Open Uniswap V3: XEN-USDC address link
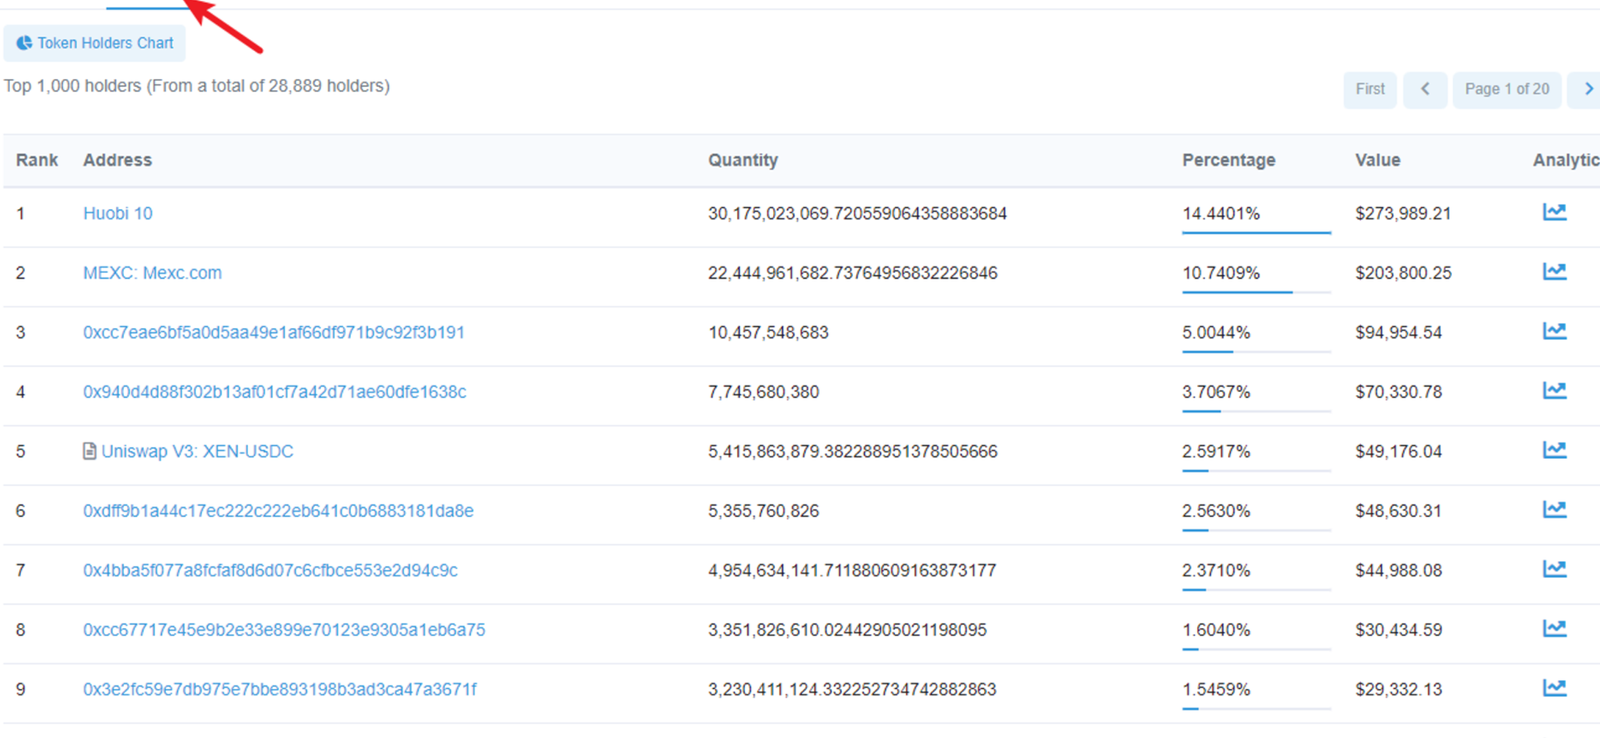1600x738 pixels. click(197, 451)
